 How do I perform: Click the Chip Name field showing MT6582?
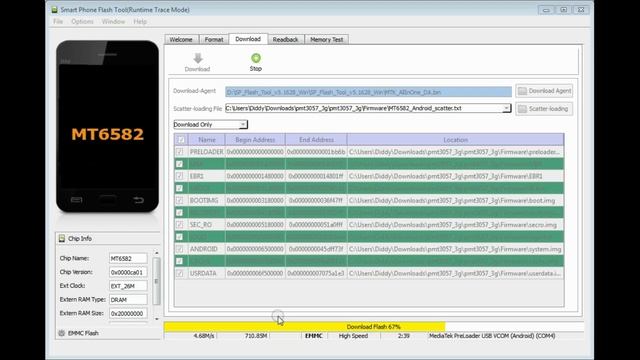tap(128, 258)
